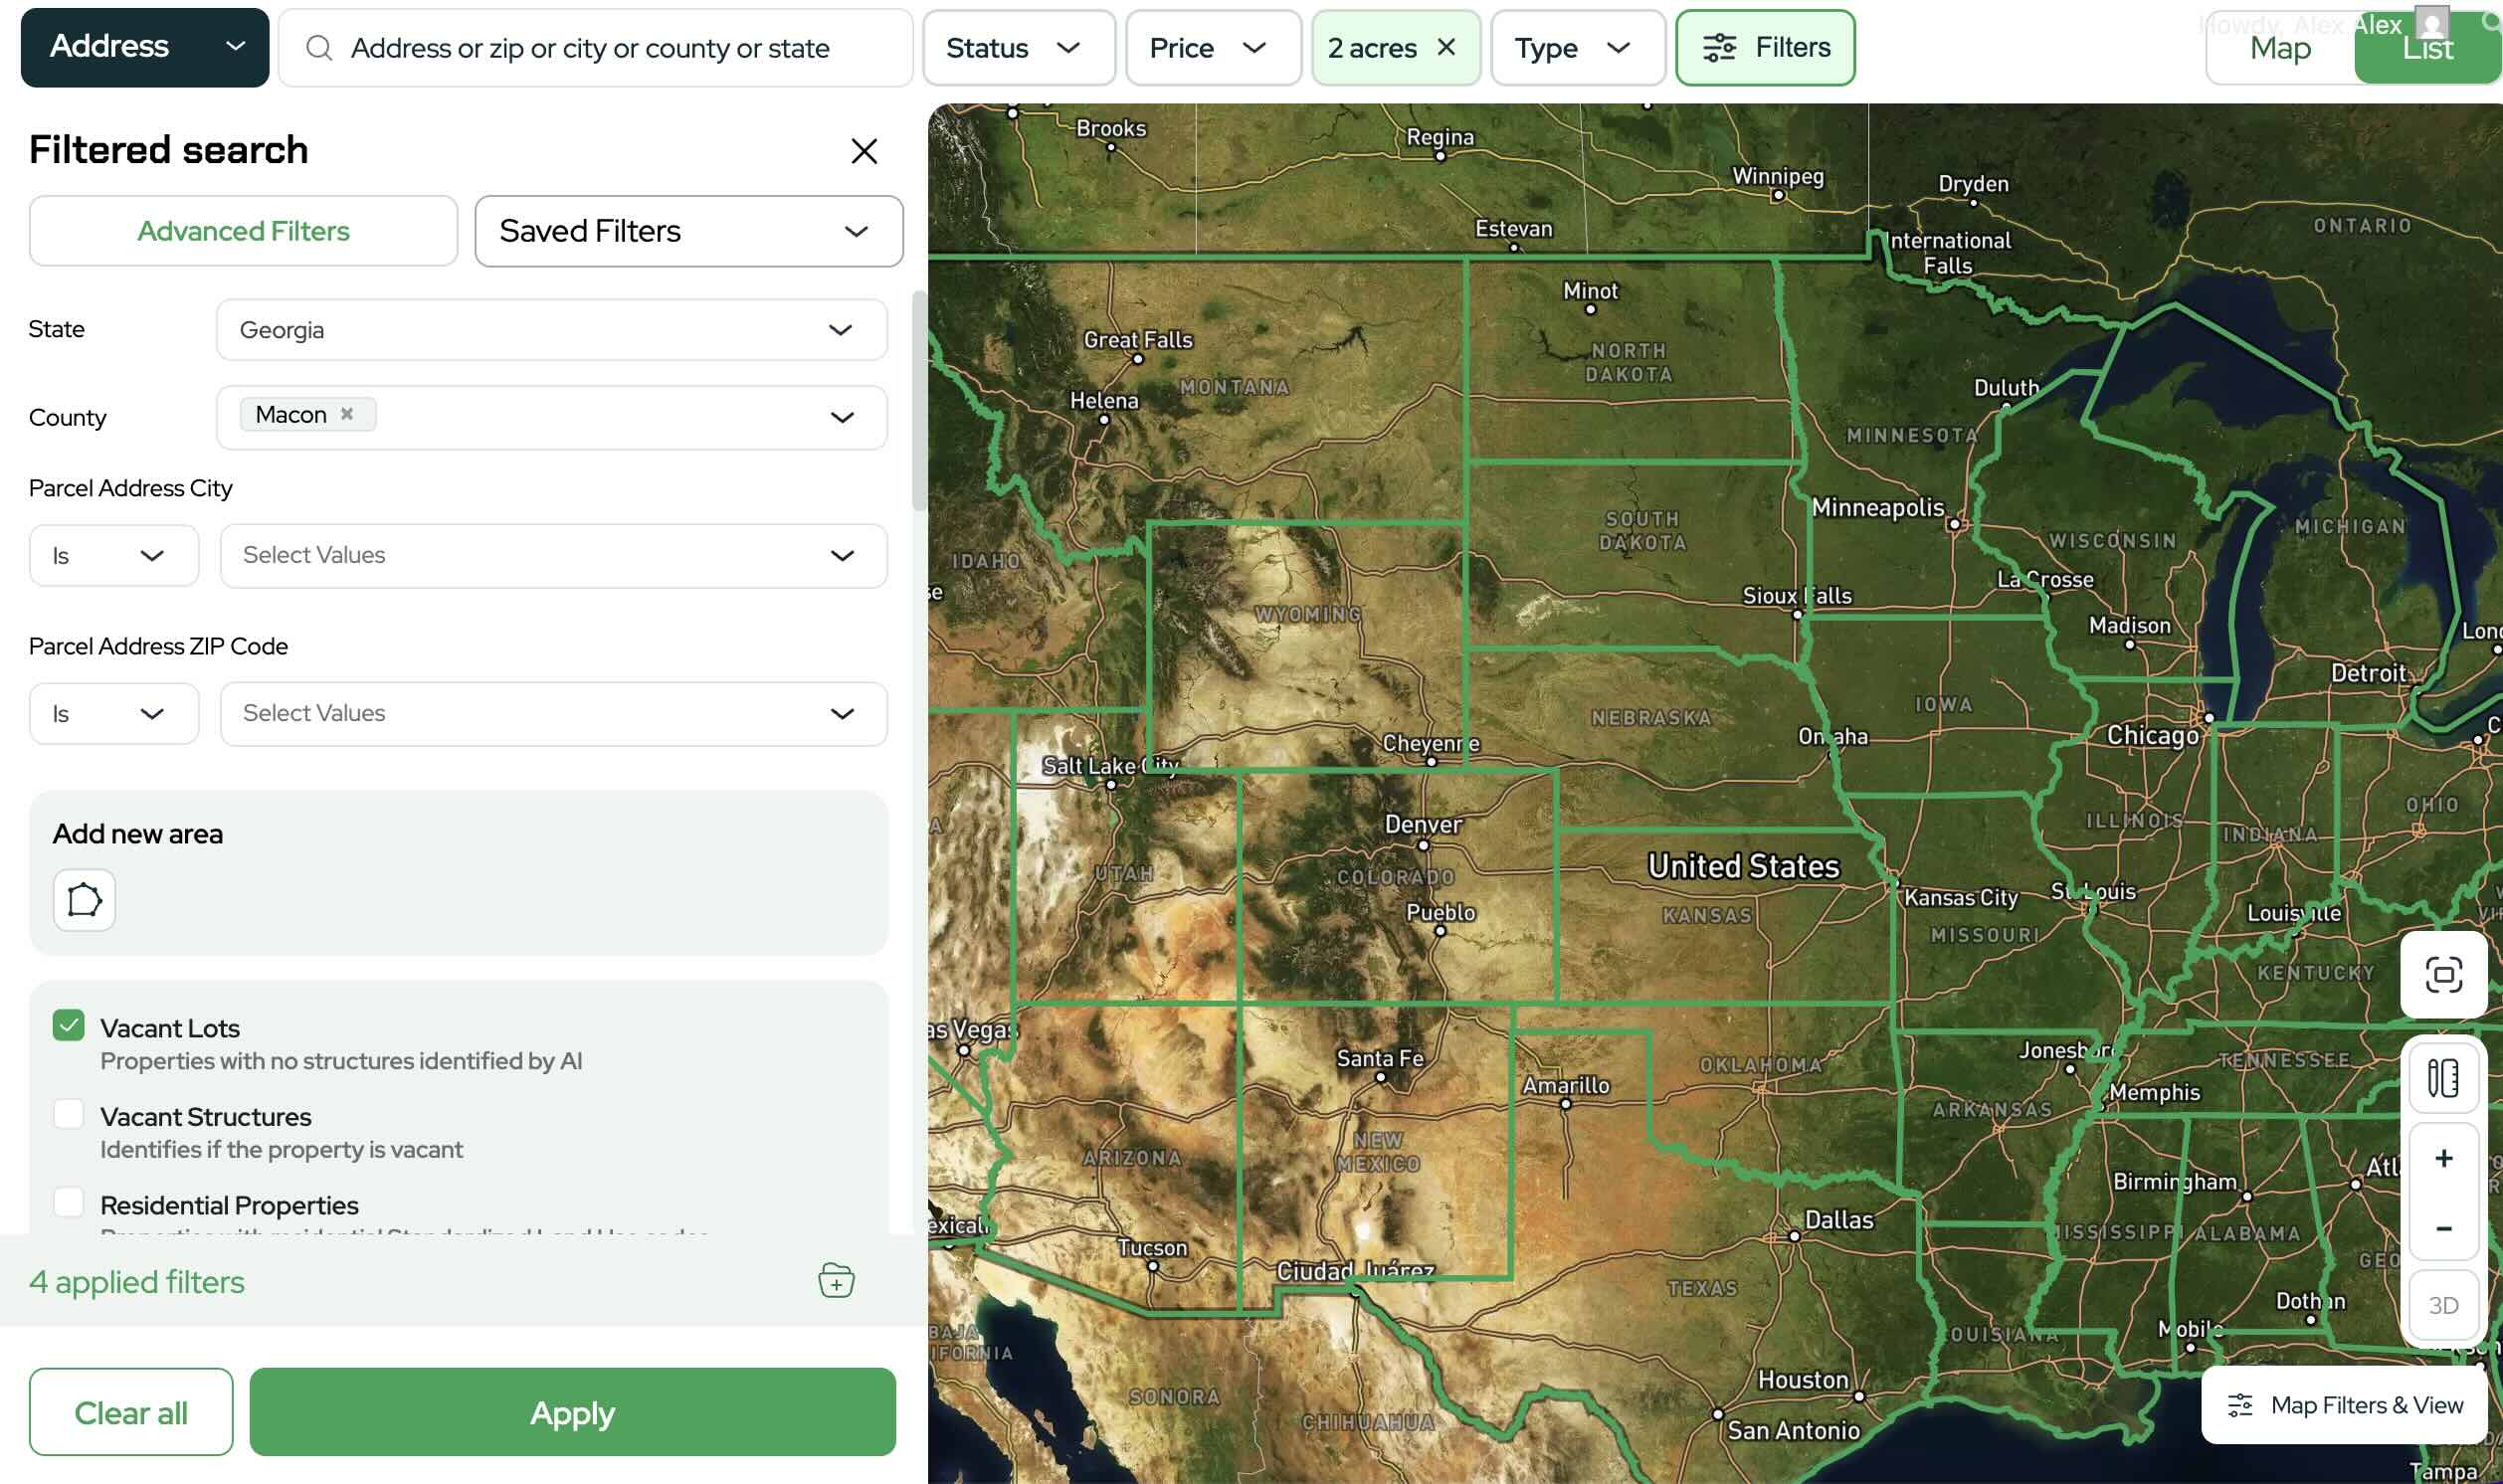Zoom in on the map

pyautogui.click(x=2443, y=1158)
